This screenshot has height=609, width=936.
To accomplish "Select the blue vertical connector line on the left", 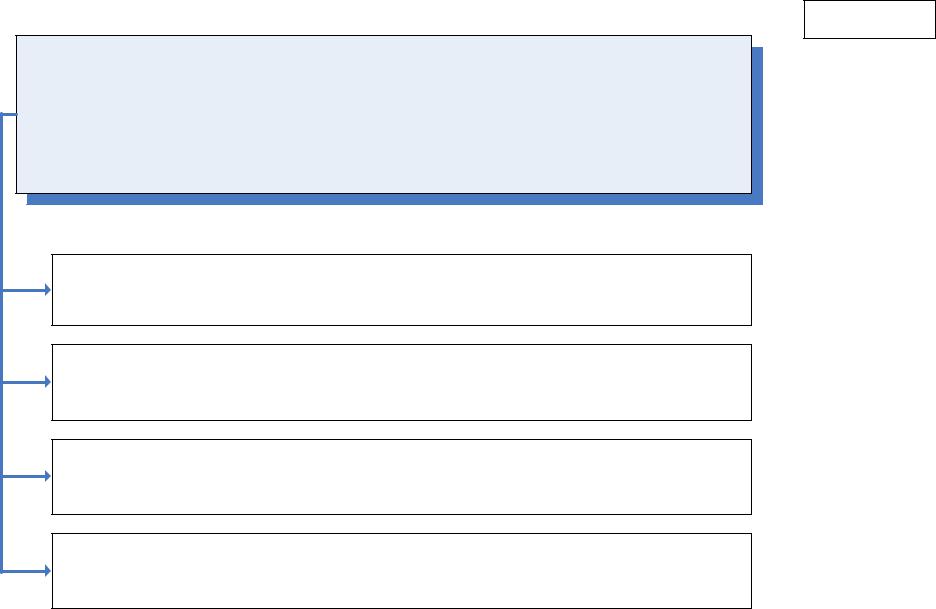I will tap(2, 343).
